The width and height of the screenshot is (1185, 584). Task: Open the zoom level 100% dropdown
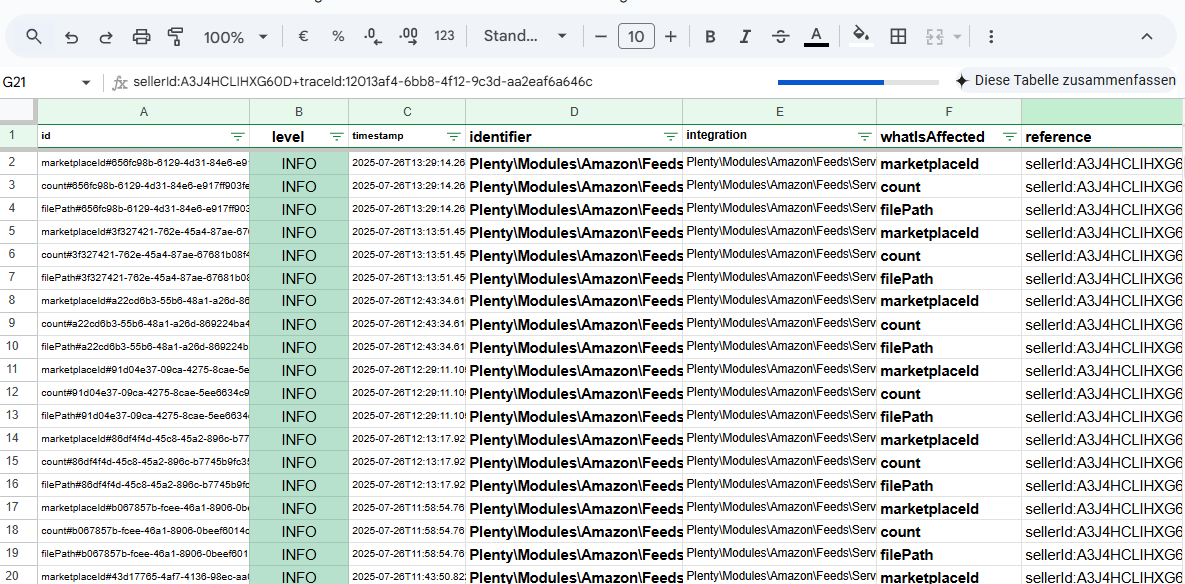235,37
